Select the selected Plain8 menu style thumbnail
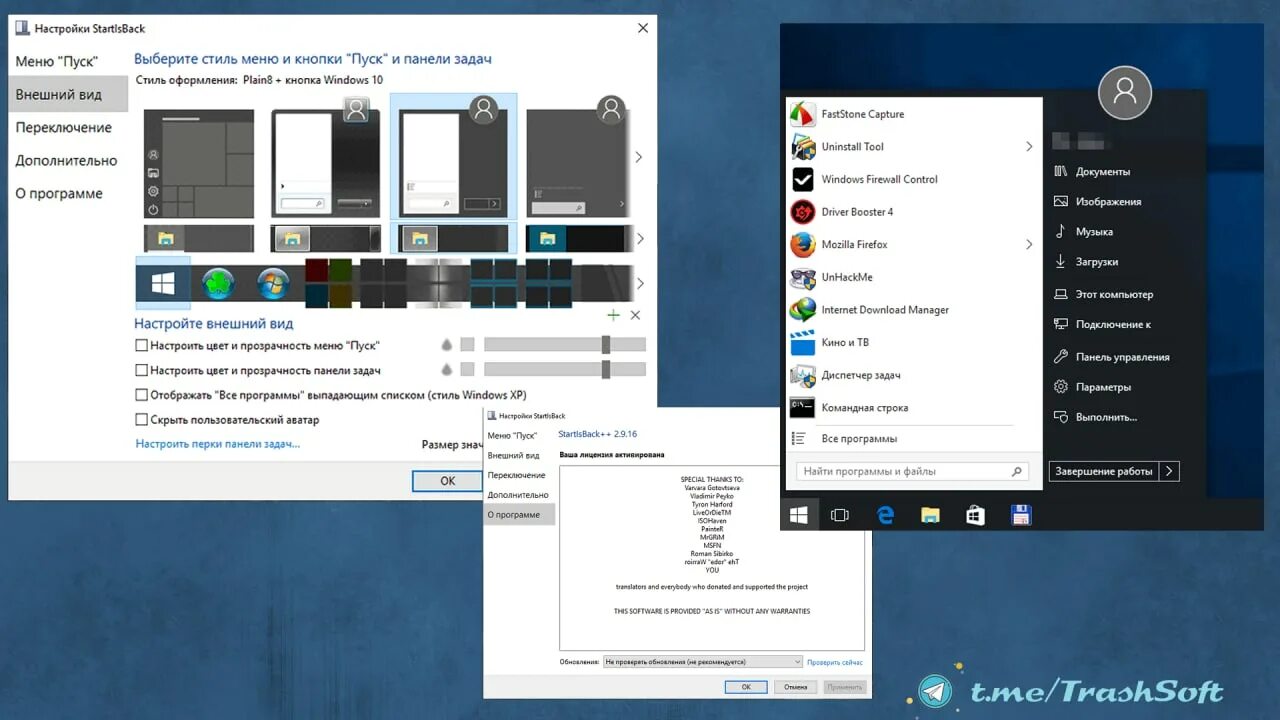1280x720 pixels. tap(454, 156)
